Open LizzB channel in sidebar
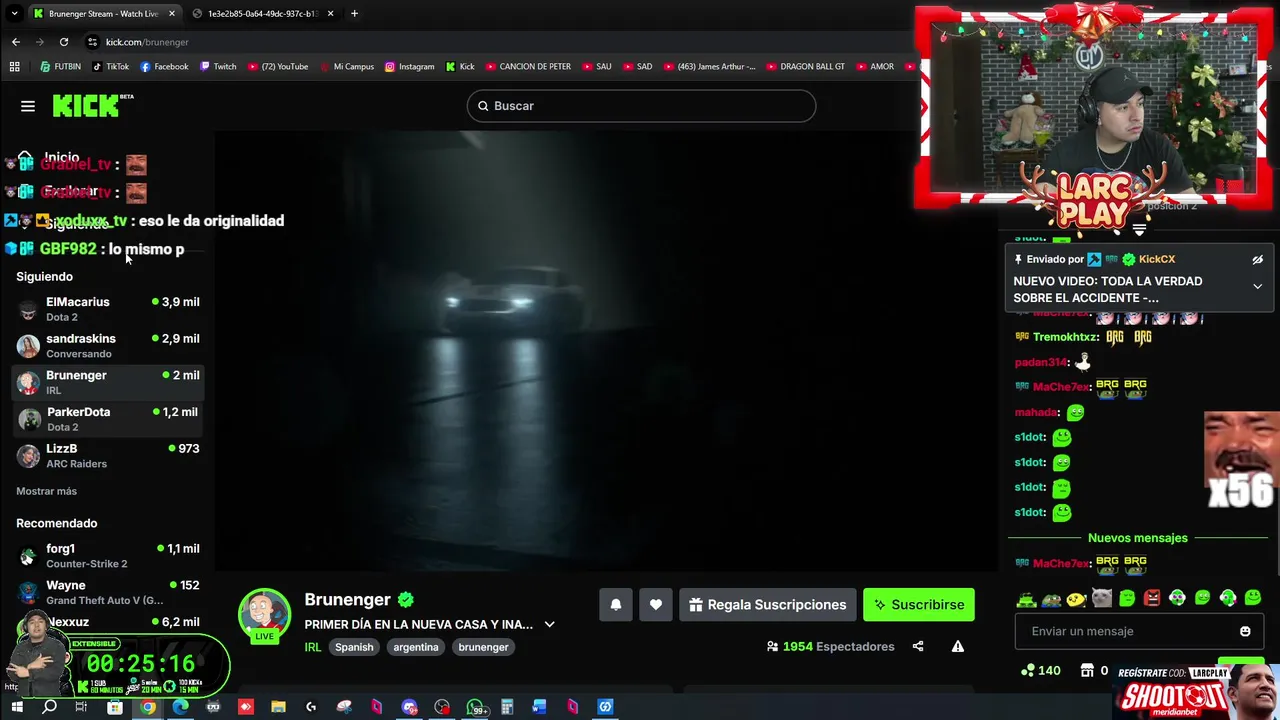Viewport: 1280px width, 720px height. 108,455
